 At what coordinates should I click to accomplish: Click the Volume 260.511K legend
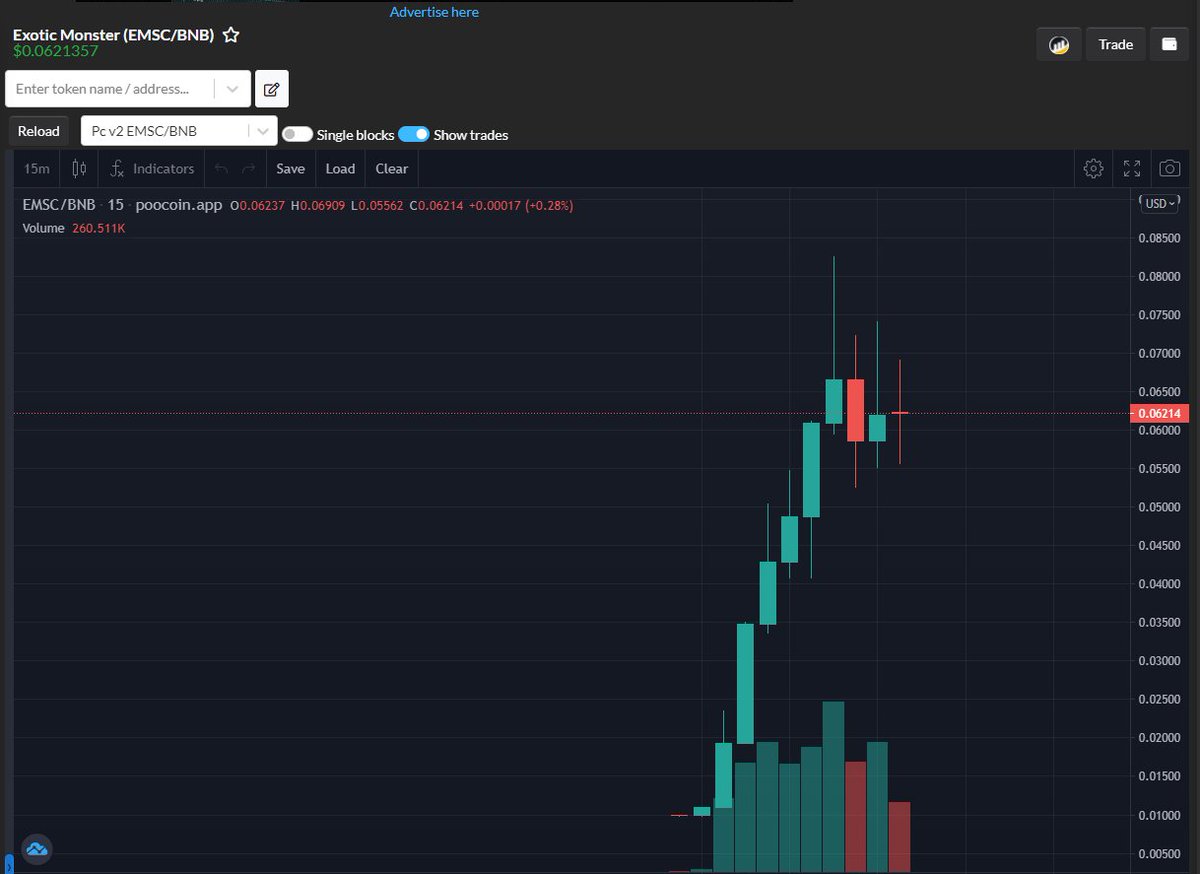click(x=74, y=228)
